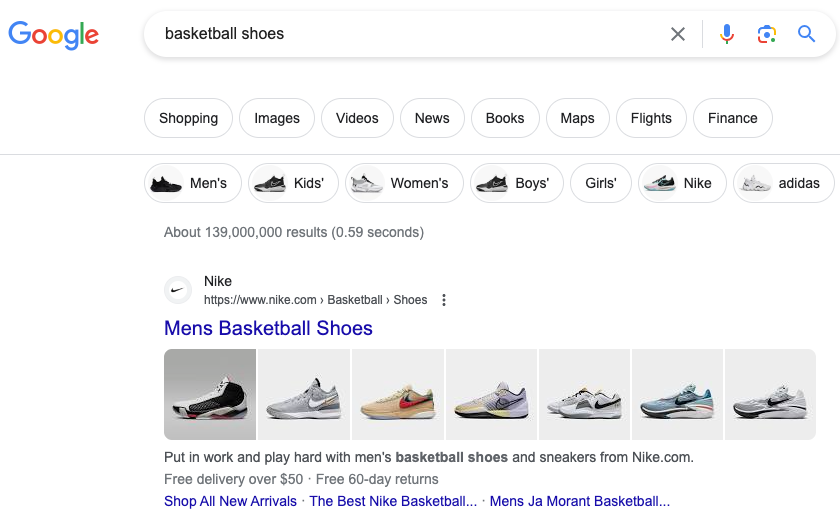Switch to the Images tab
The height and width of the screenshot is (515, 840).
277,118
